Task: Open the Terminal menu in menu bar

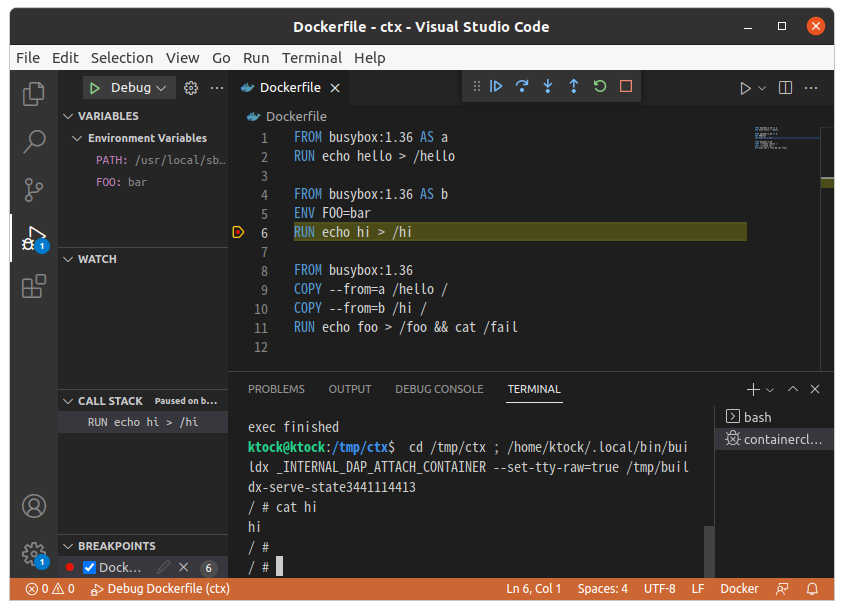Action: click(311, 58)
